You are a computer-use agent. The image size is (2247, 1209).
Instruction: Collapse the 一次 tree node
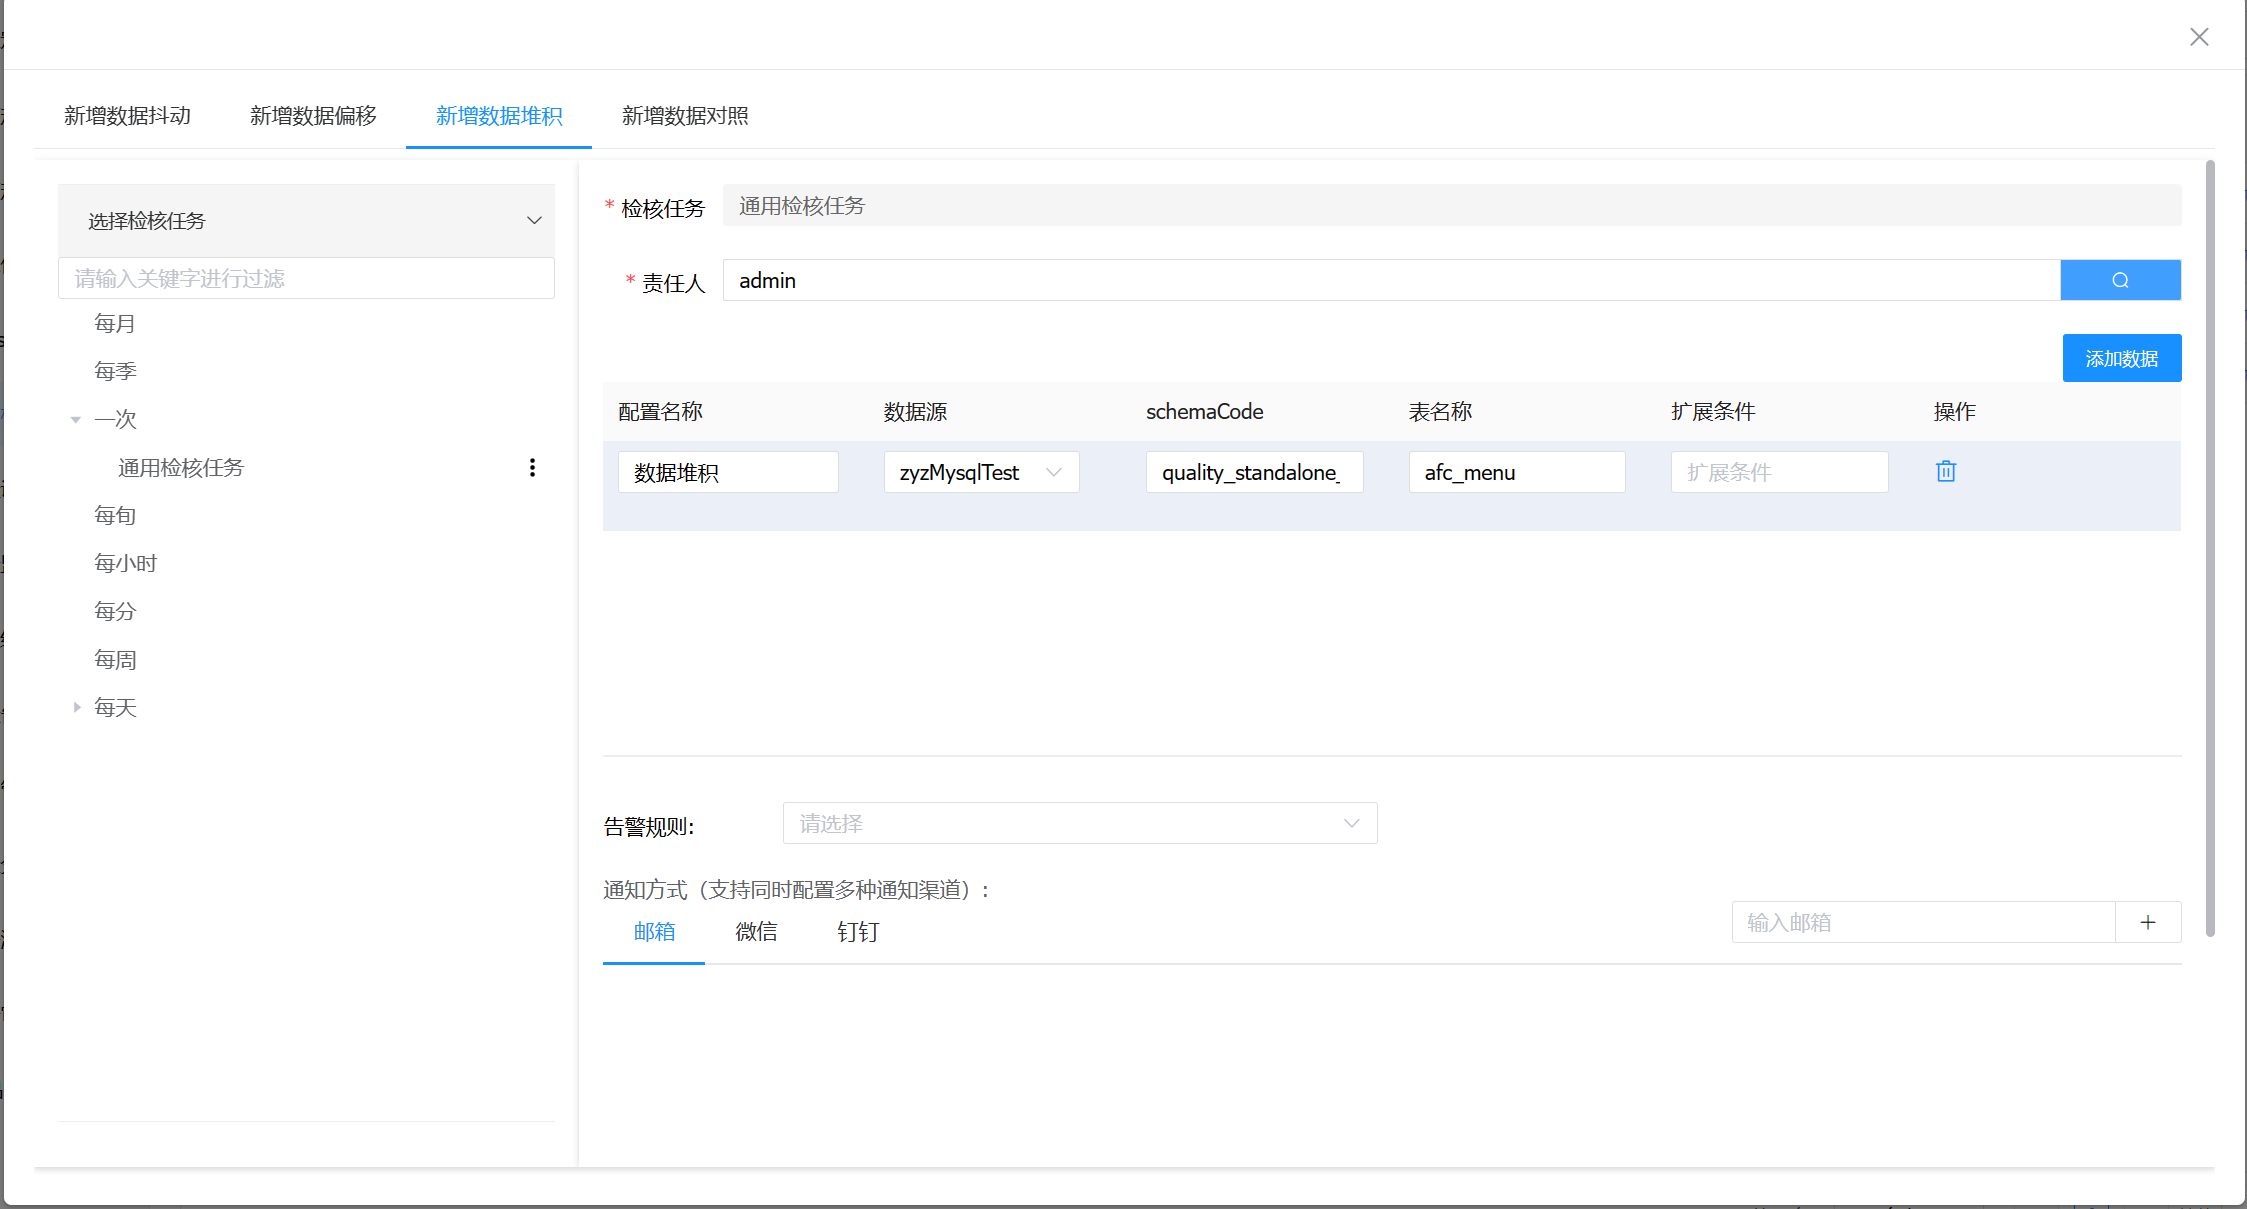pyautogui.click(x=76, y=419)
